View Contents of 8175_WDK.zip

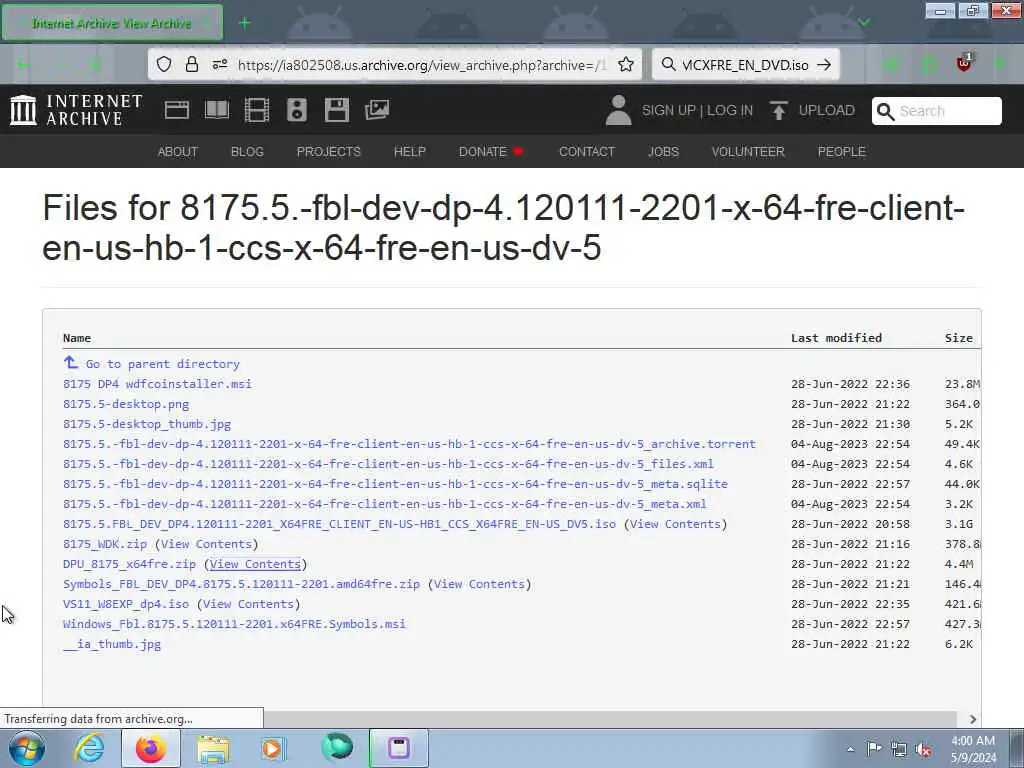coord(206,544)
